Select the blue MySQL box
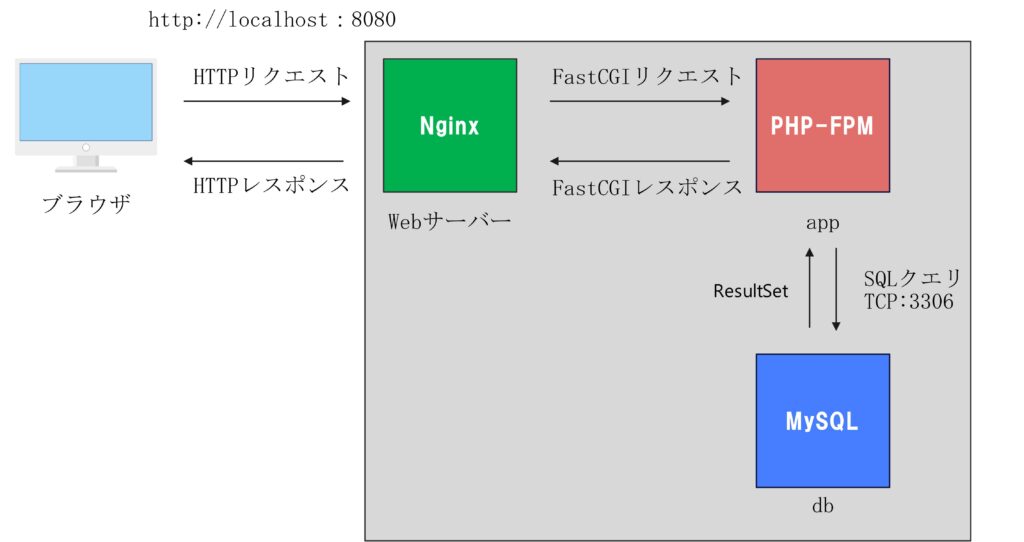The image size is (1024, 542). pyautogui.click(x=823, y=421)
